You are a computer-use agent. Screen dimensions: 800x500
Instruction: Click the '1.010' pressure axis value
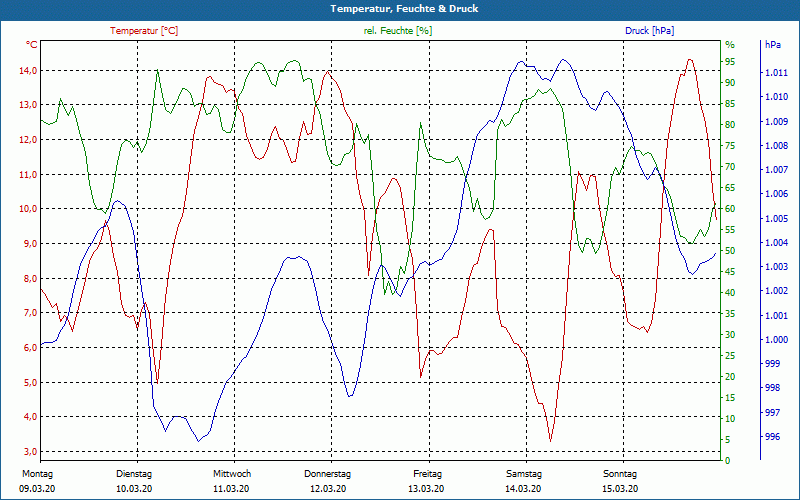(776, 97)
